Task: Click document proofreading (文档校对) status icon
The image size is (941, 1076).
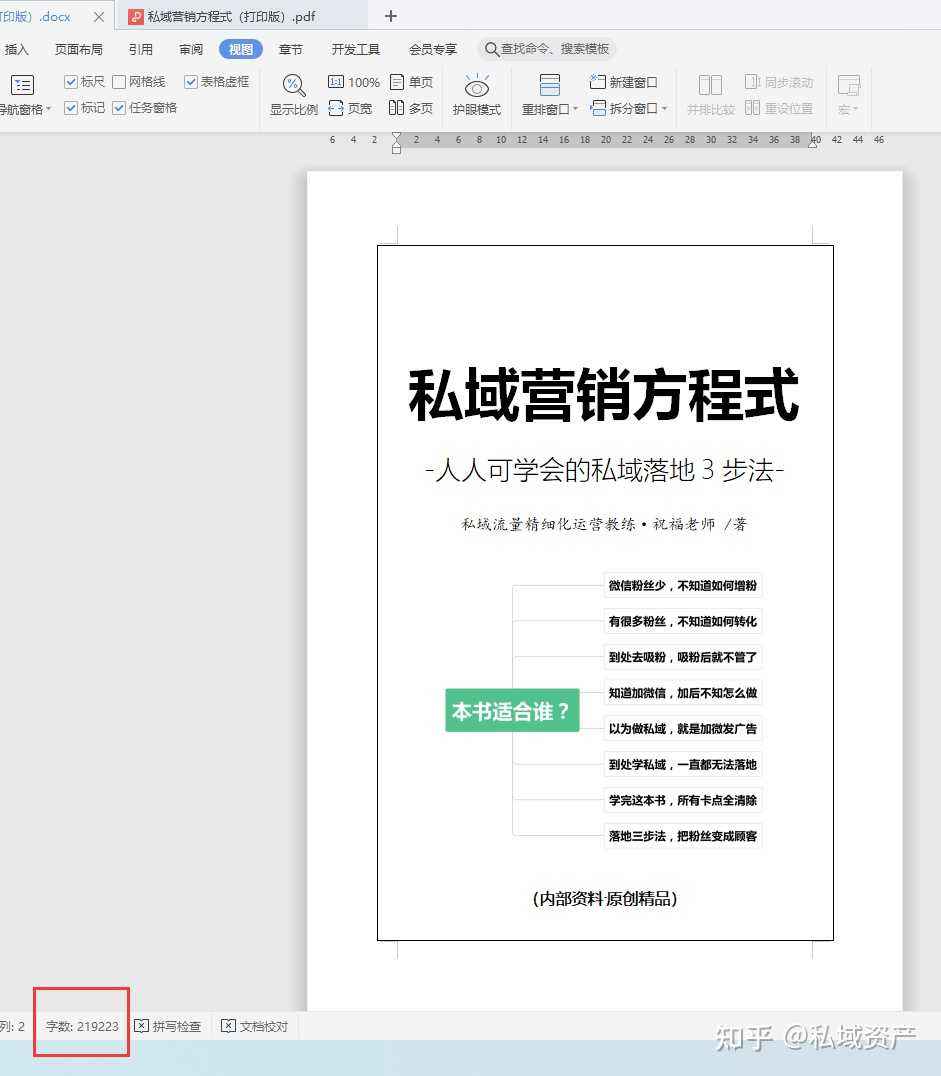Action: [x=229, y=1026]
